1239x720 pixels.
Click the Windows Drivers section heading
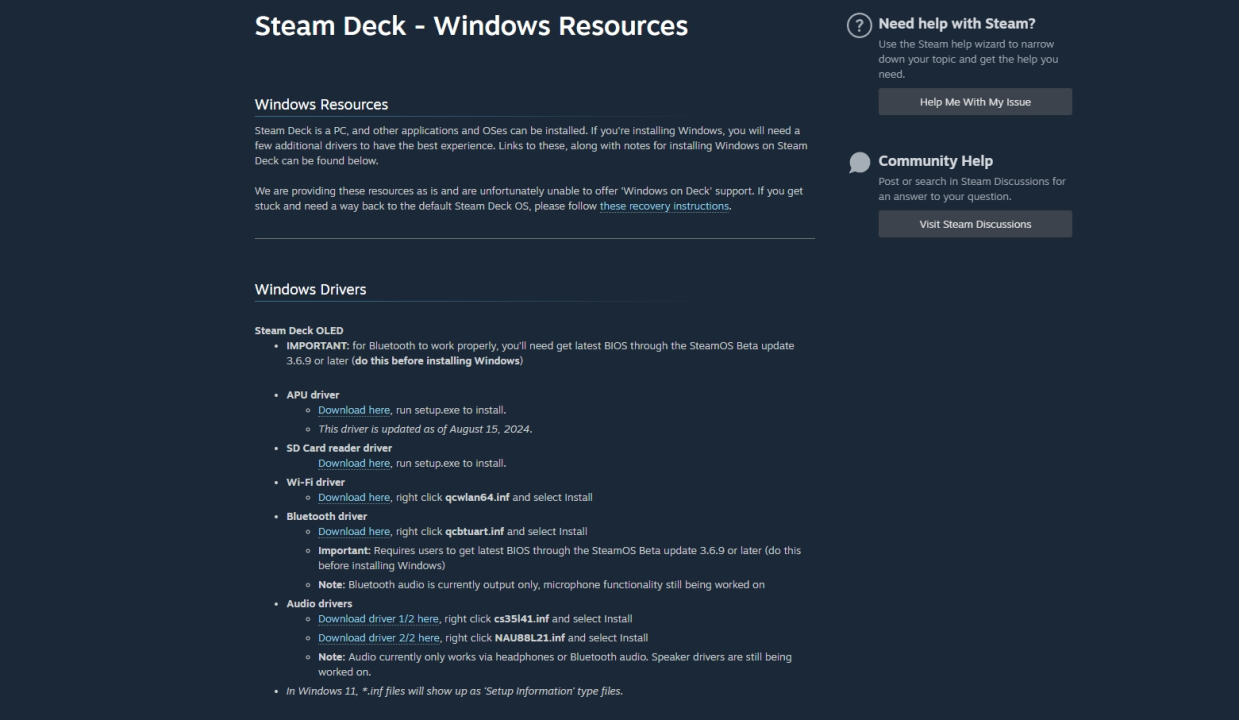coord(310,290)
